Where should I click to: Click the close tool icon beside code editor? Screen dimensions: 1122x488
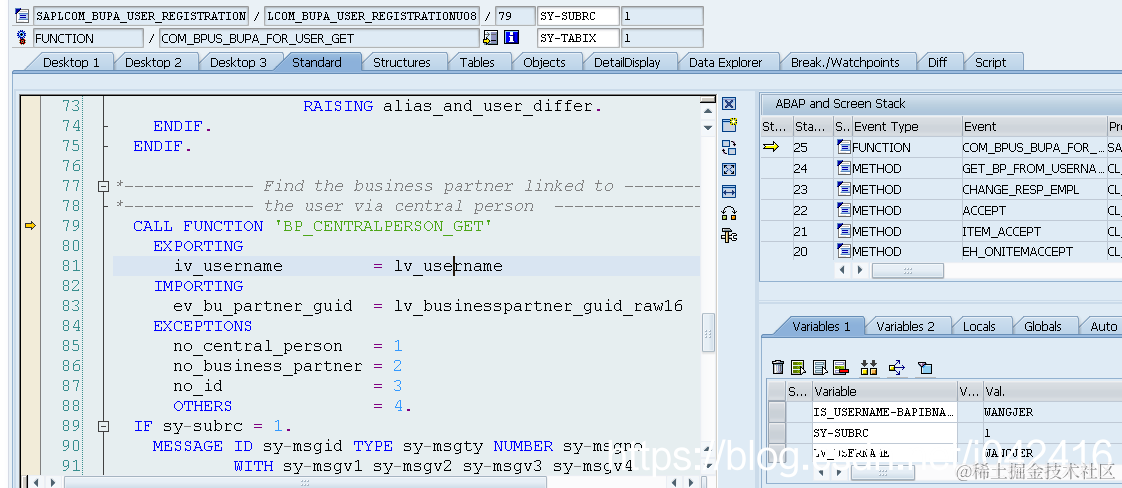point(729,104)
